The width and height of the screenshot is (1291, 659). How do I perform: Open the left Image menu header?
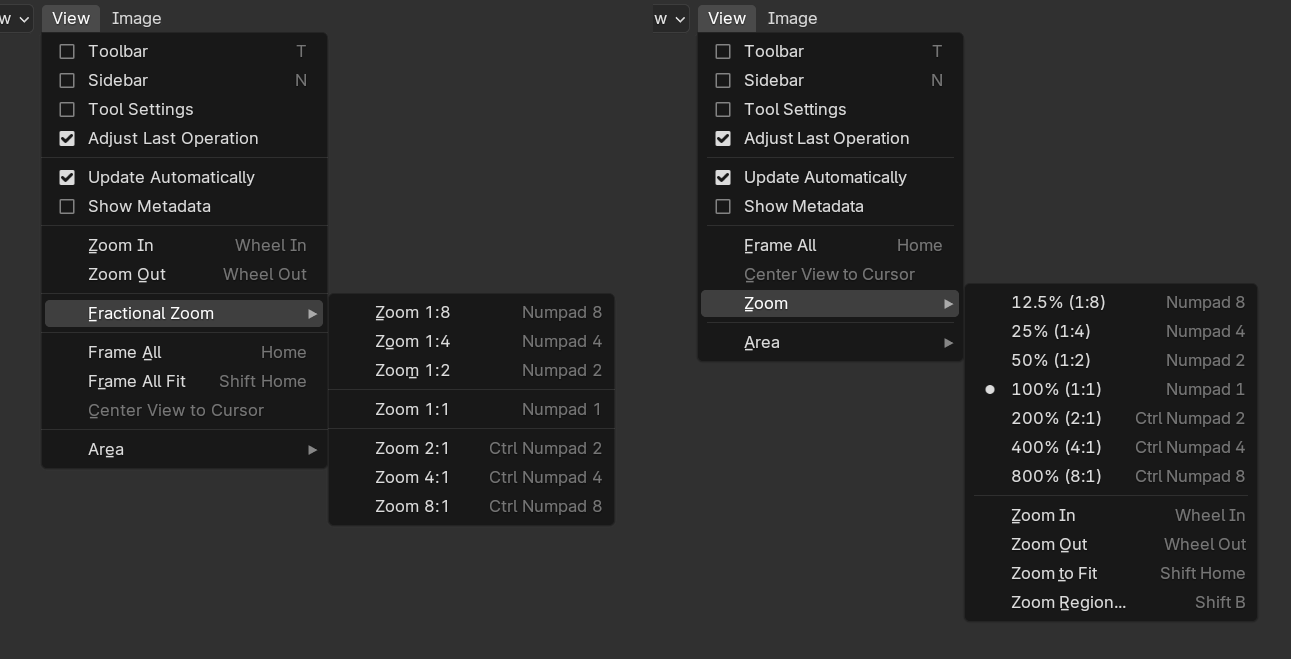point(137,18)
